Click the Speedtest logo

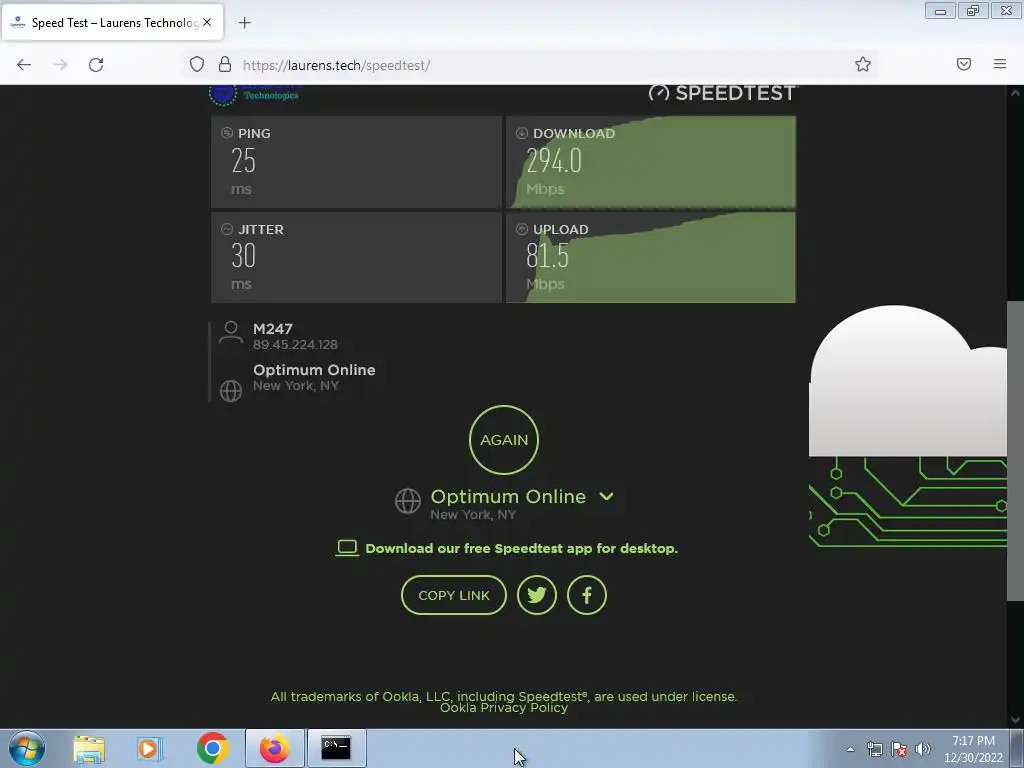[x=722, y=93]
